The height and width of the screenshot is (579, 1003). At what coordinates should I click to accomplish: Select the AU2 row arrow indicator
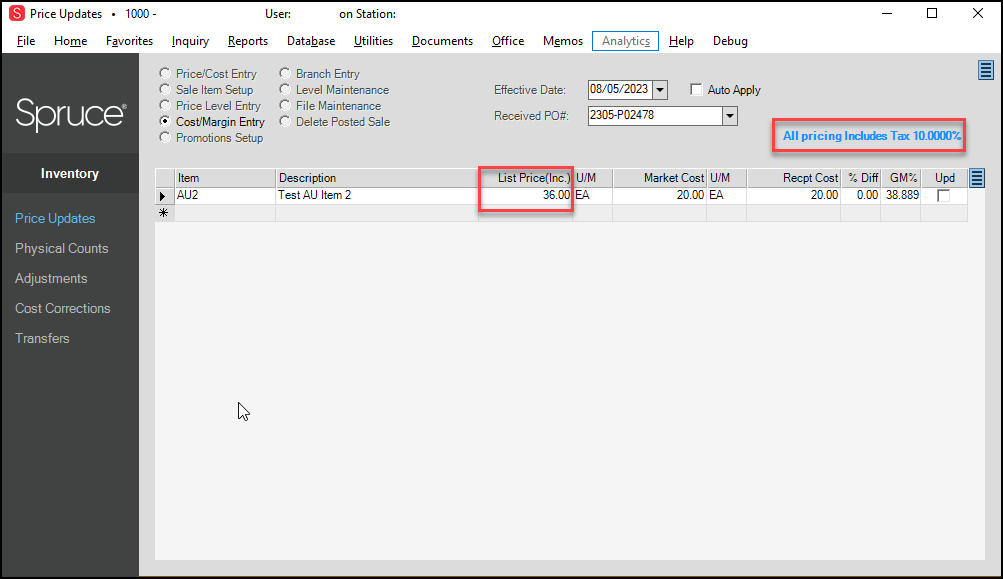[x=162, y=196]
